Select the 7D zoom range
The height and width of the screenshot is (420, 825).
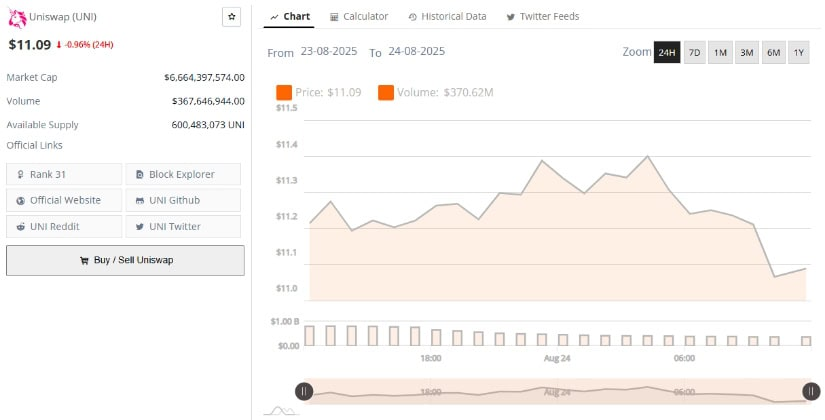[x=695, y=52]
